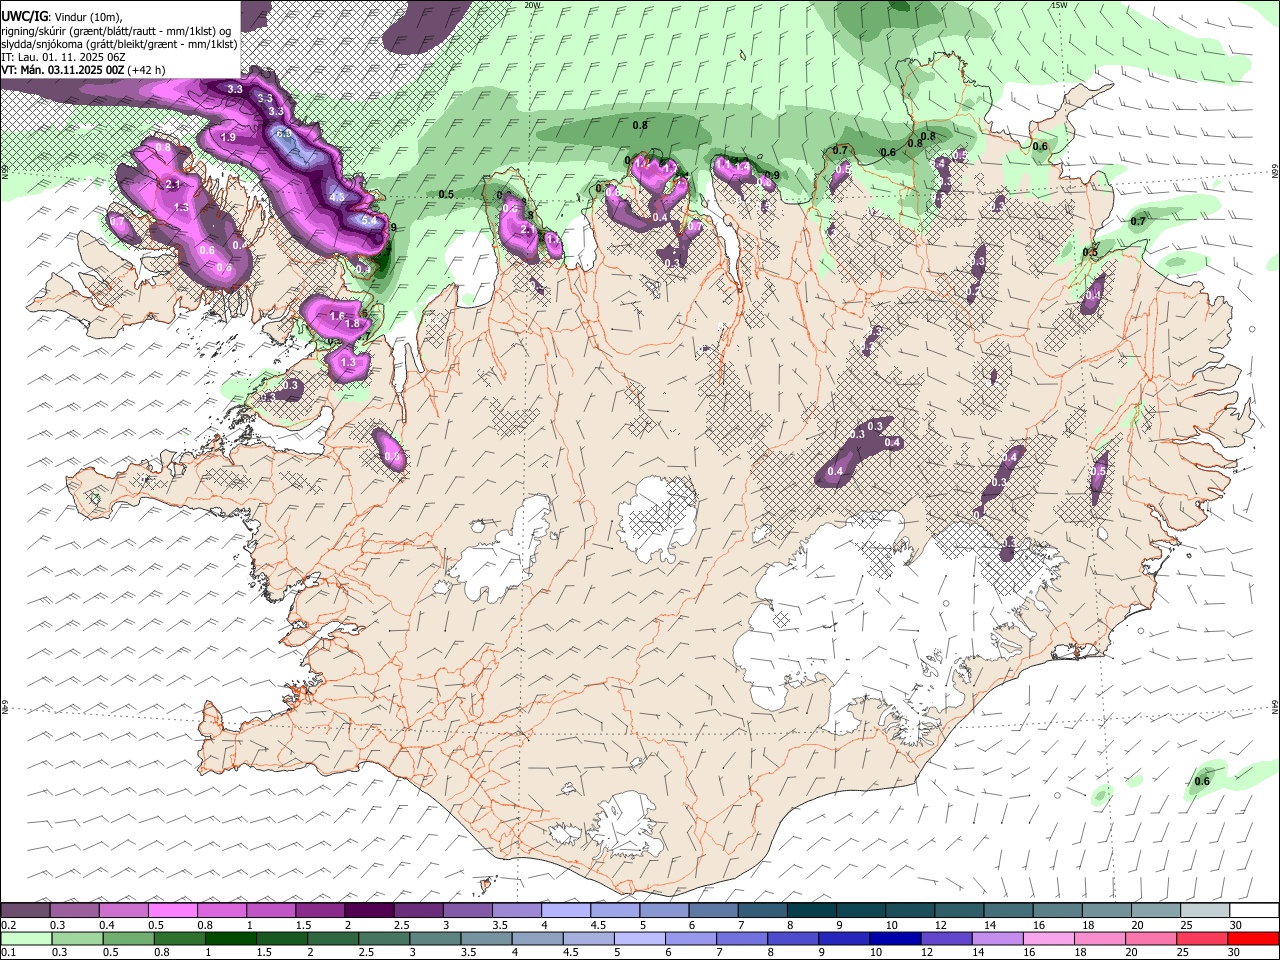1280x960 pixels.
Task: Select dark mauve snow swatch between 0.2 and 0.3
Action: tap(24, 910)
